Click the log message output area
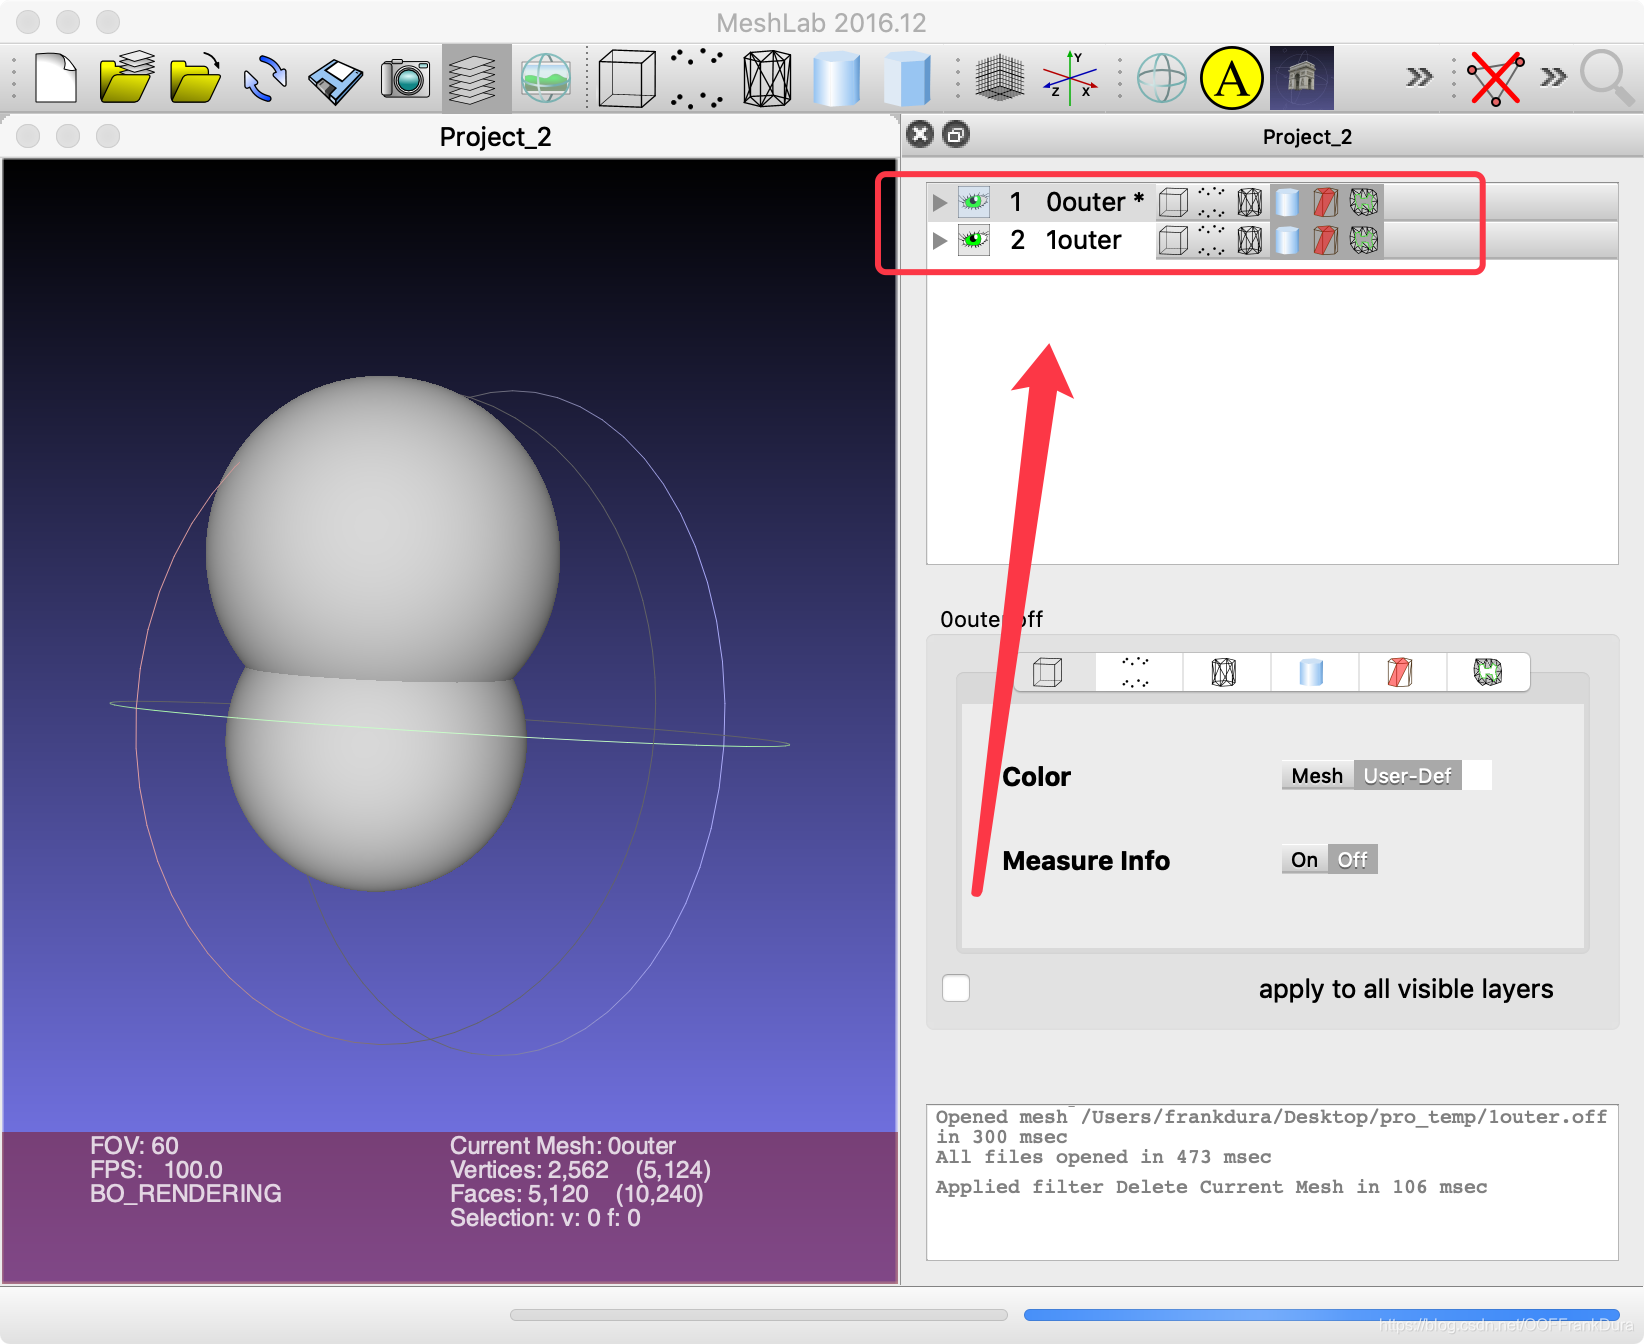 [1272, 1182]
